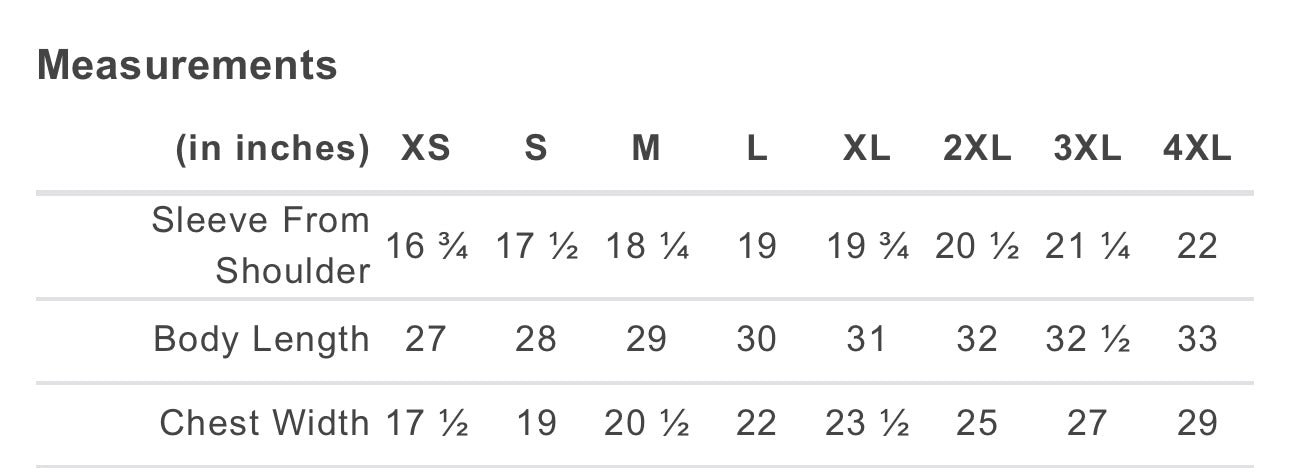Click the 4XL column header
This screenshot has width=1290, height=476.
coord(1197,149)
